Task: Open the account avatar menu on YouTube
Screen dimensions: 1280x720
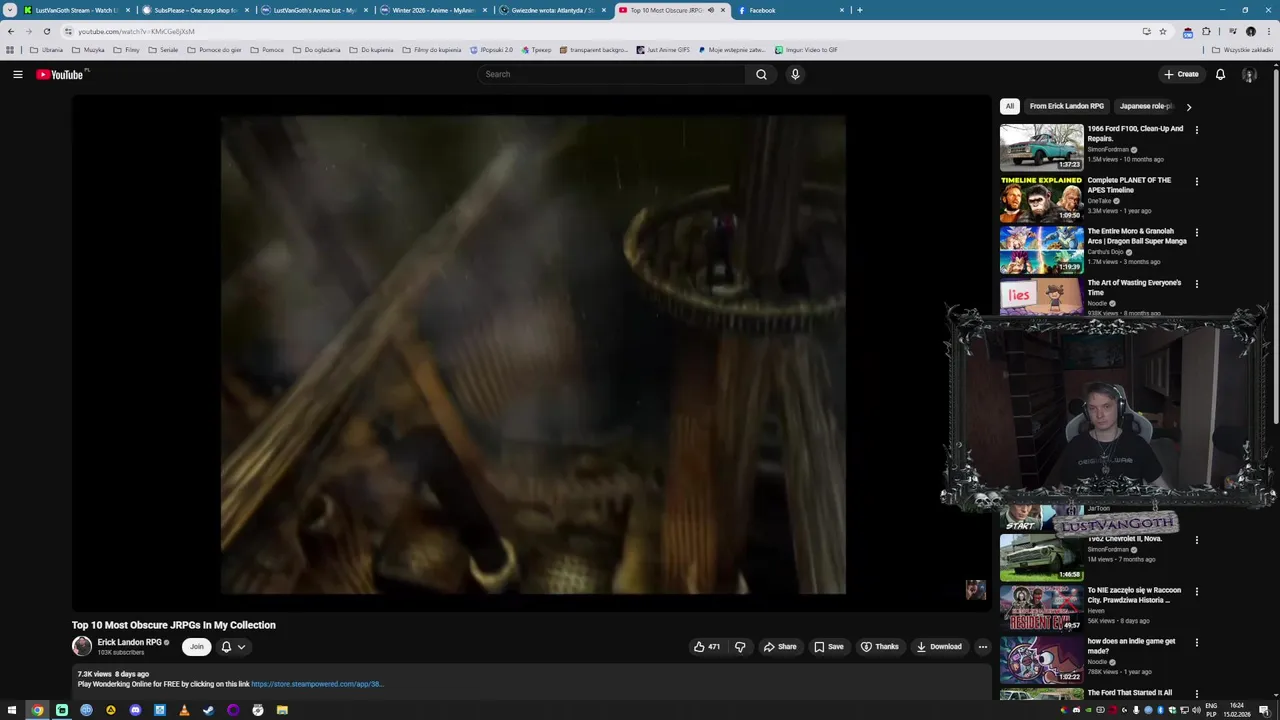Action: (1249, 74)
